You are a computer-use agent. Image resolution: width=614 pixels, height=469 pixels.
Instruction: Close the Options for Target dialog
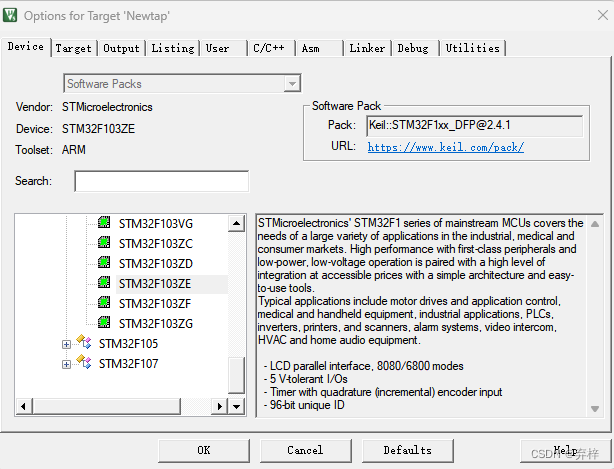pos(602,16)
